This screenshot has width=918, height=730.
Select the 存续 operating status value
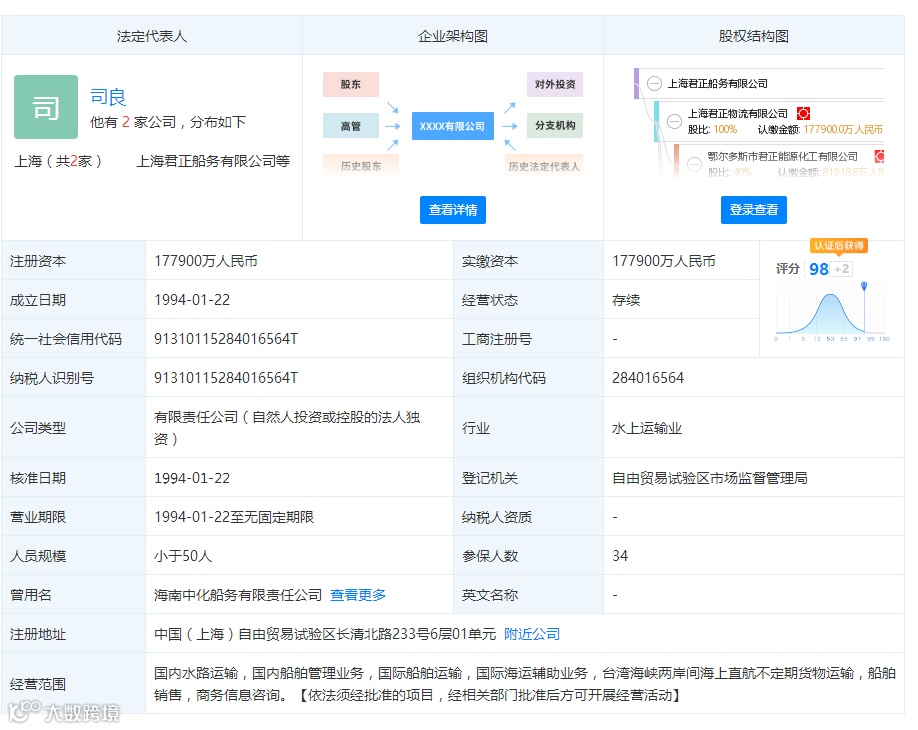click(626, 300)
